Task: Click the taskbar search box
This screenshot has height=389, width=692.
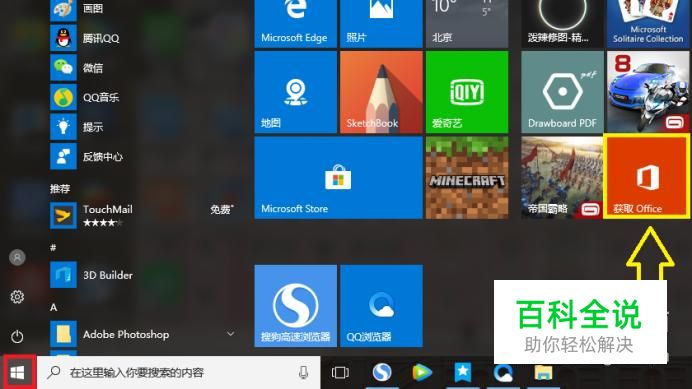Action: 178,373
